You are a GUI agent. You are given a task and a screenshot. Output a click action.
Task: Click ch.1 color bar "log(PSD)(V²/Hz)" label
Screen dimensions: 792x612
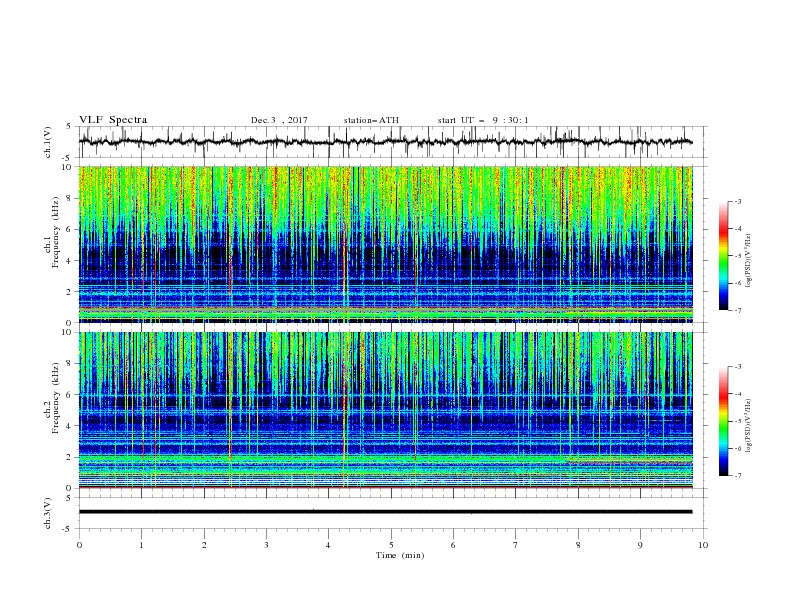(x=749, y=261)
